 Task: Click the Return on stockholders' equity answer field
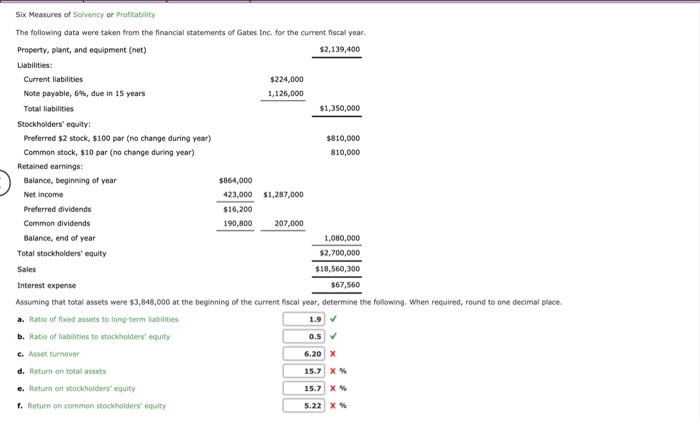(304, 388)
